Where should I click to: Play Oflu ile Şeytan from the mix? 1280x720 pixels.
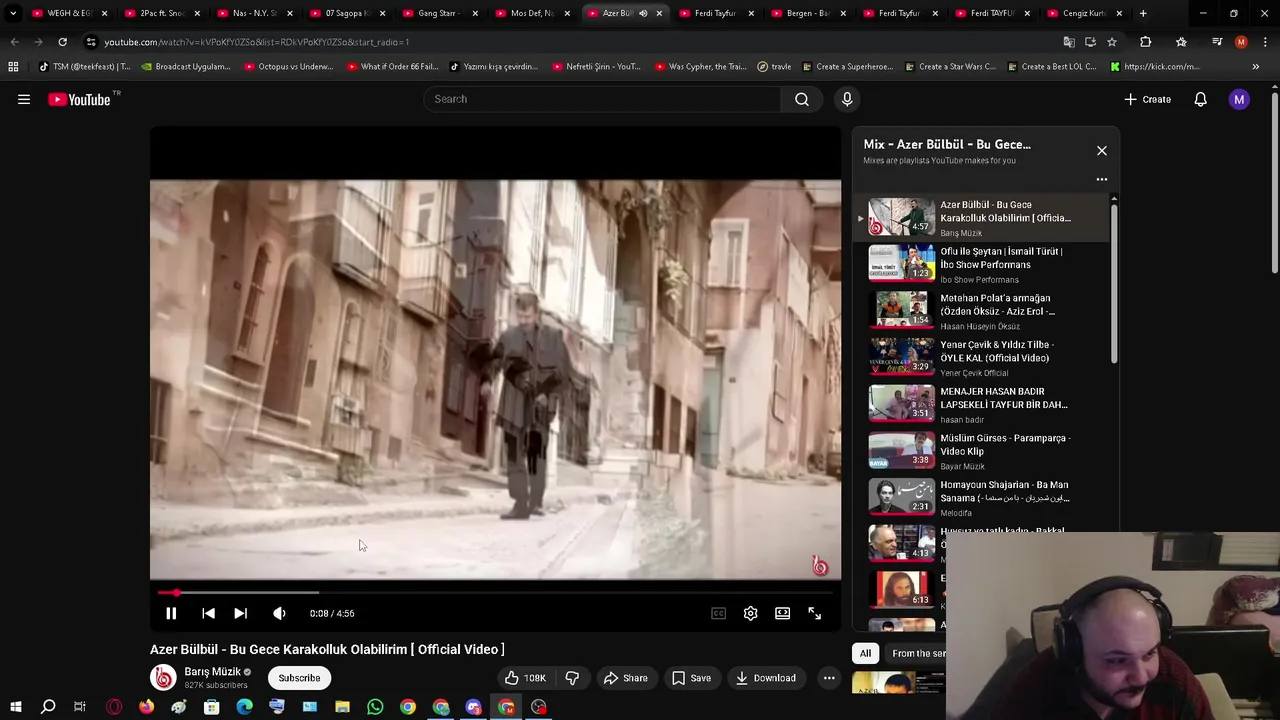click(x=982, y=264)
